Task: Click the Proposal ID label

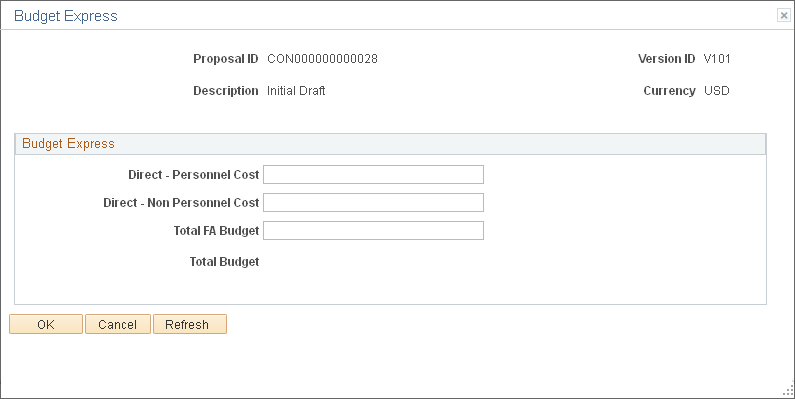Action: 226,59
